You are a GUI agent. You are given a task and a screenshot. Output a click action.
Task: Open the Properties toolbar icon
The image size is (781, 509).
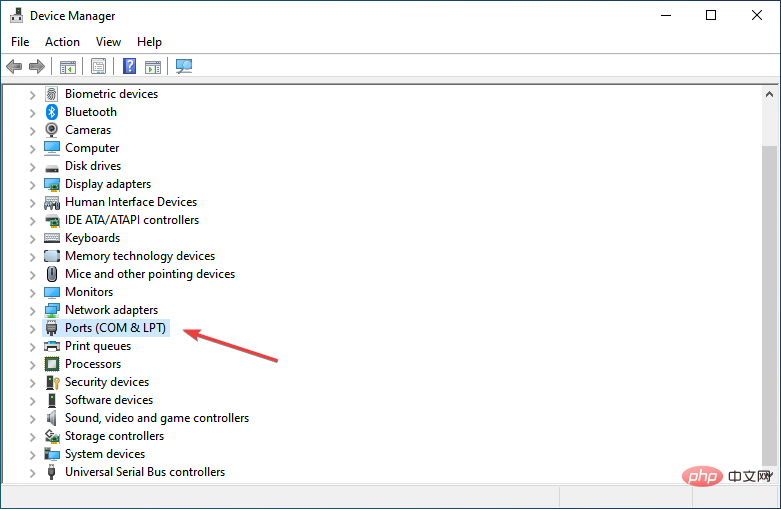click(99, 66)
